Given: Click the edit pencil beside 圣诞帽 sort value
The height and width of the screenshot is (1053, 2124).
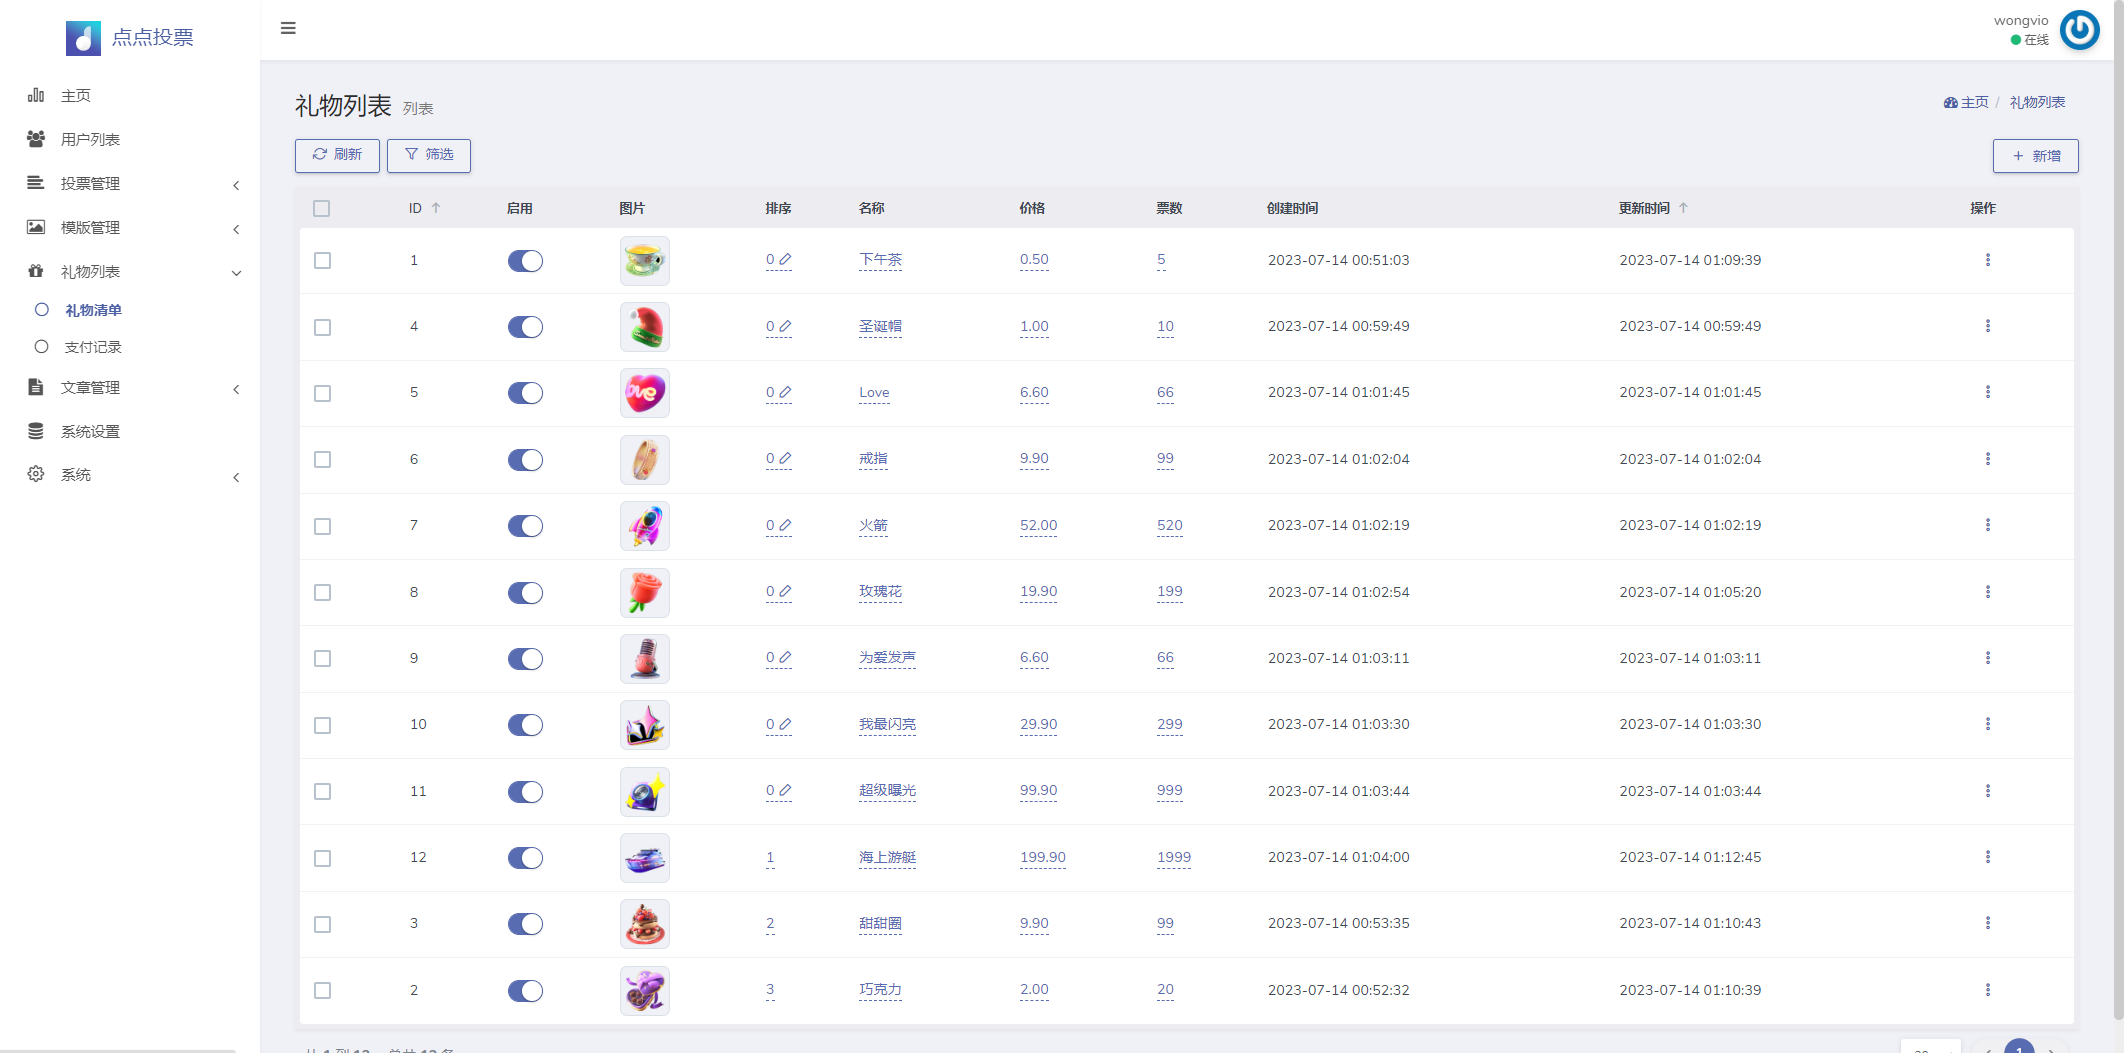Looking at the screenshot, I should [x=785, y=326].
